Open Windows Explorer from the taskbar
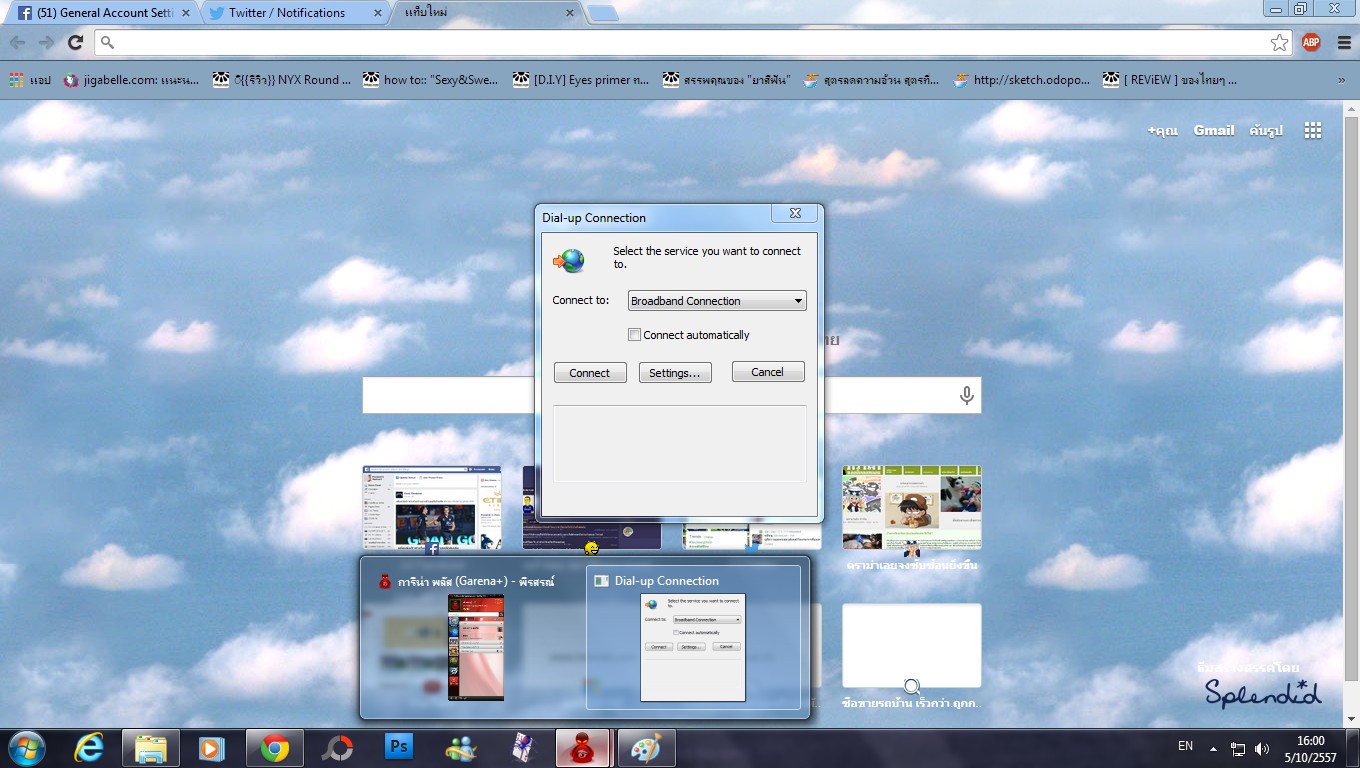The height and width of the screenshot is (768, 1360). point(151,748)
